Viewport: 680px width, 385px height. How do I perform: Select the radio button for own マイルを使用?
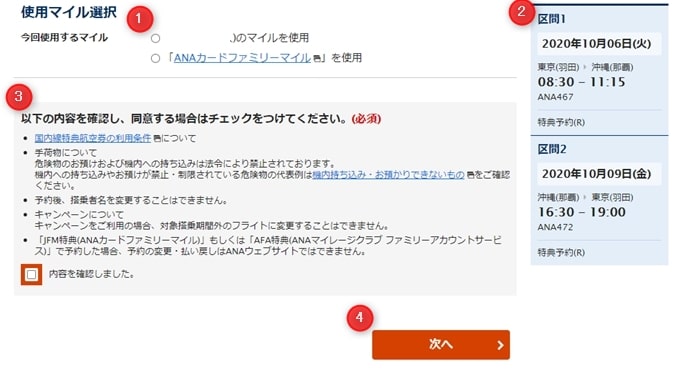pos(155,39)
